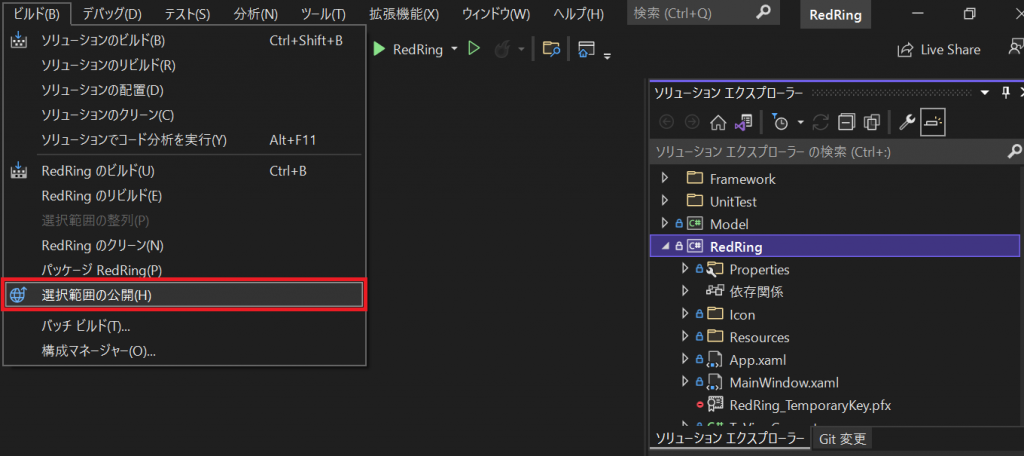Select the MainWindow.xaml file icon
This screenshot has height=456, width=1024.
tap(715, 382)
